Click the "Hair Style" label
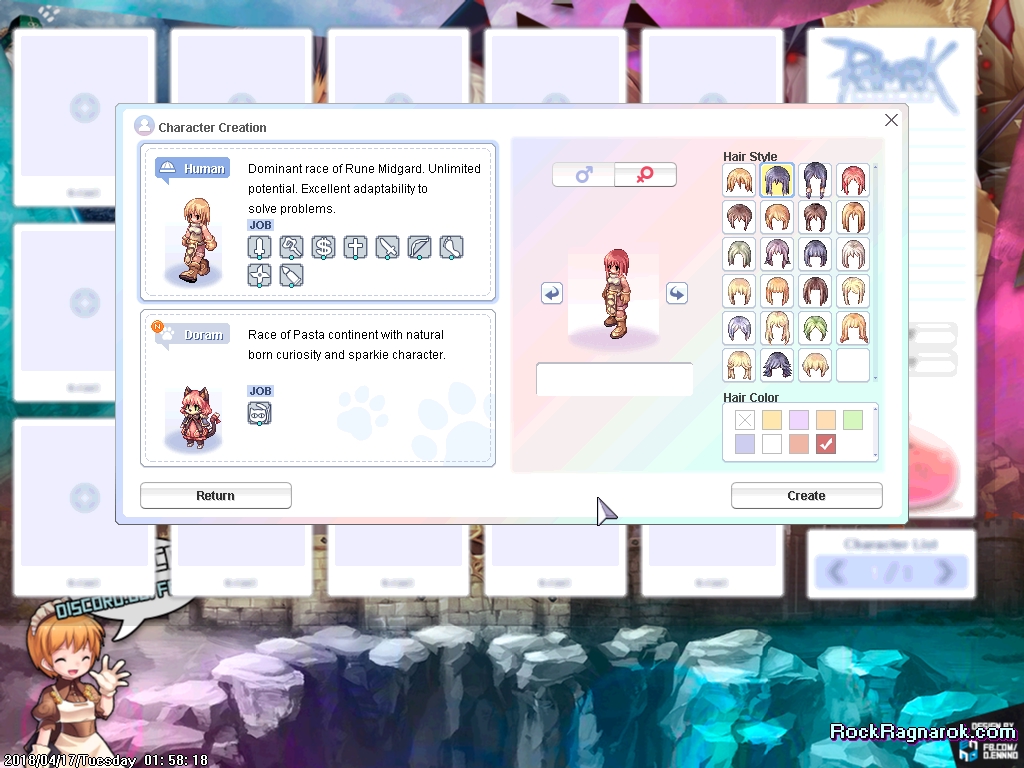The height and width of the screenshot is (768, 1024). pos(750,157)
